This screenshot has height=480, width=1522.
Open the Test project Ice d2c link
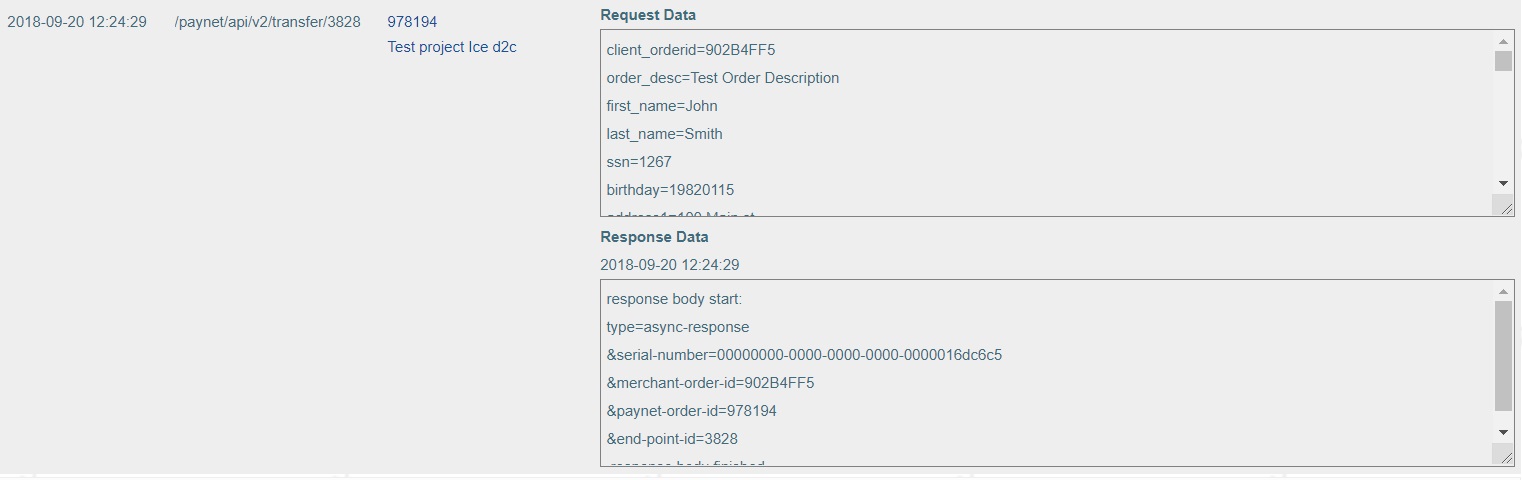point(452,47)
